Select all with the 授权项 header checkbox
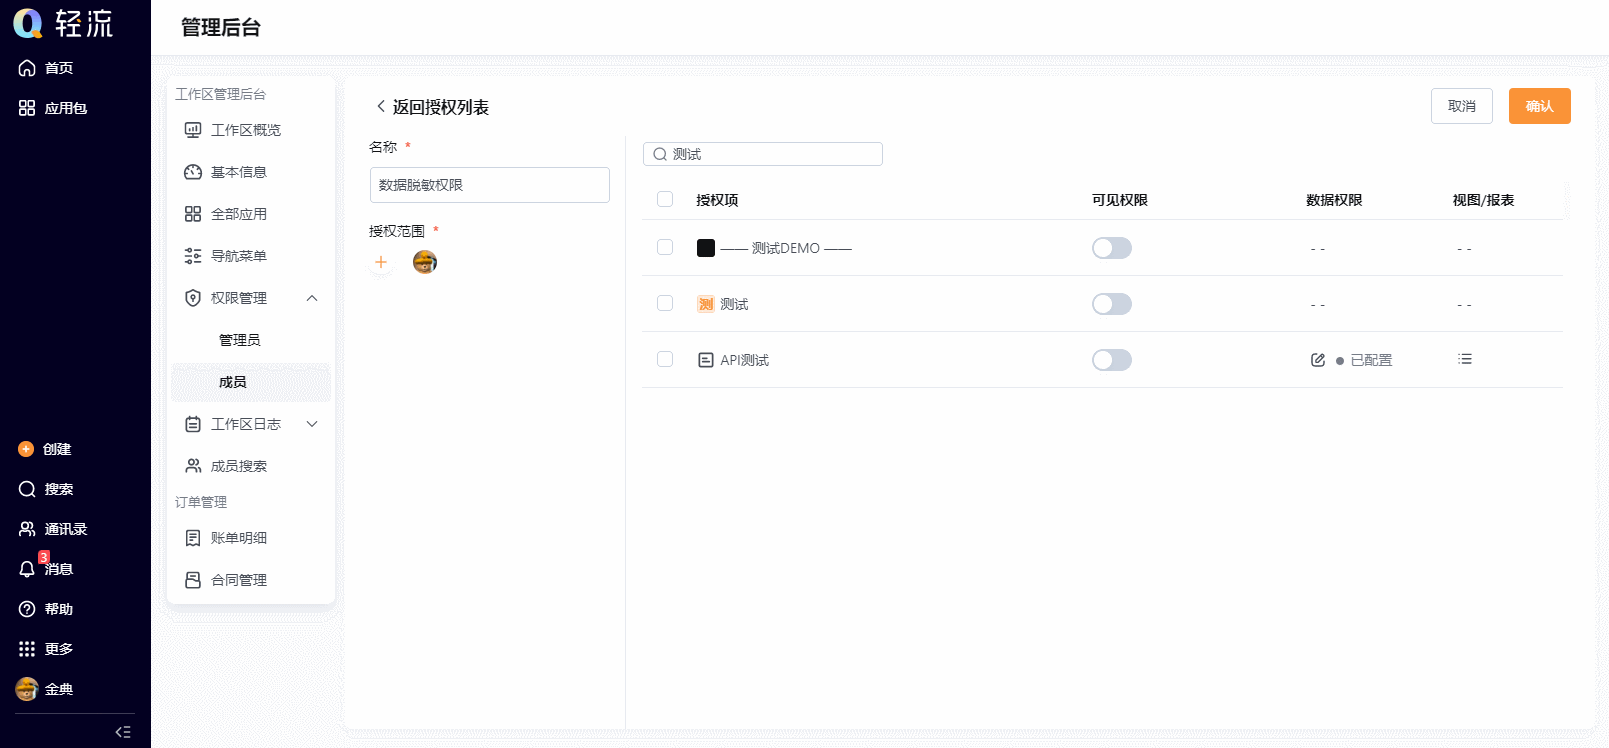The height and width of the screenshot is (748, 1609). click(x=665, y=199)
